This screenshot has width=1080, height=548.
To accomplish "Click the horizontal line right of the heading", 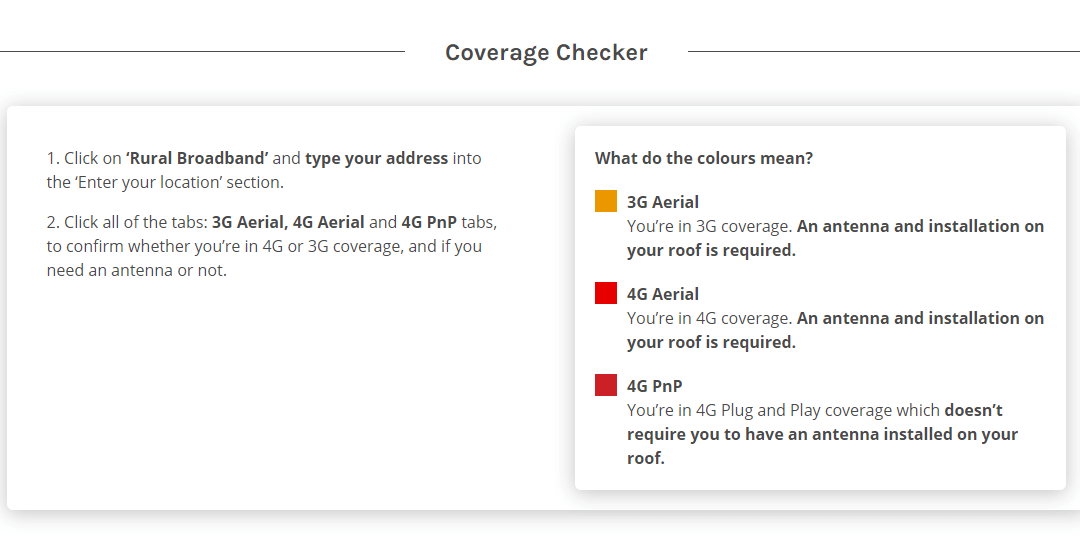I will (884, 52).
